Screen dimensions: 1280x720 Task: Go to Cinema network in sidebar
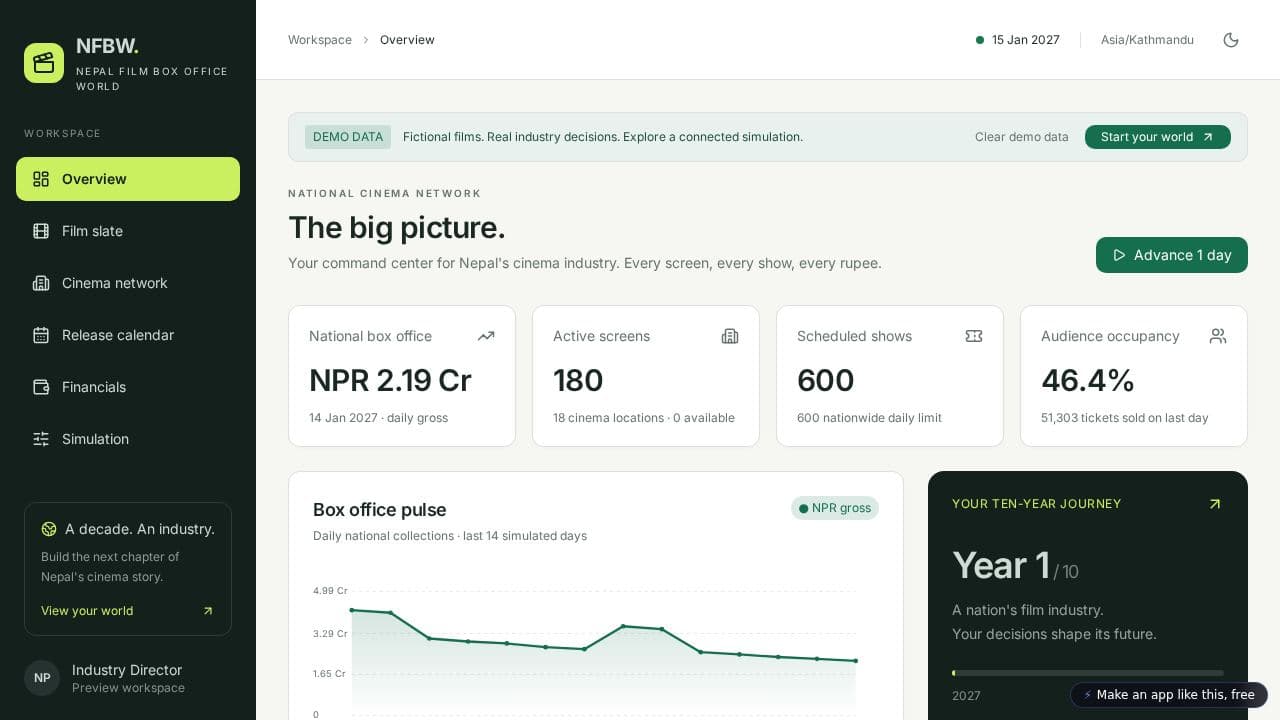coord(128,283)
